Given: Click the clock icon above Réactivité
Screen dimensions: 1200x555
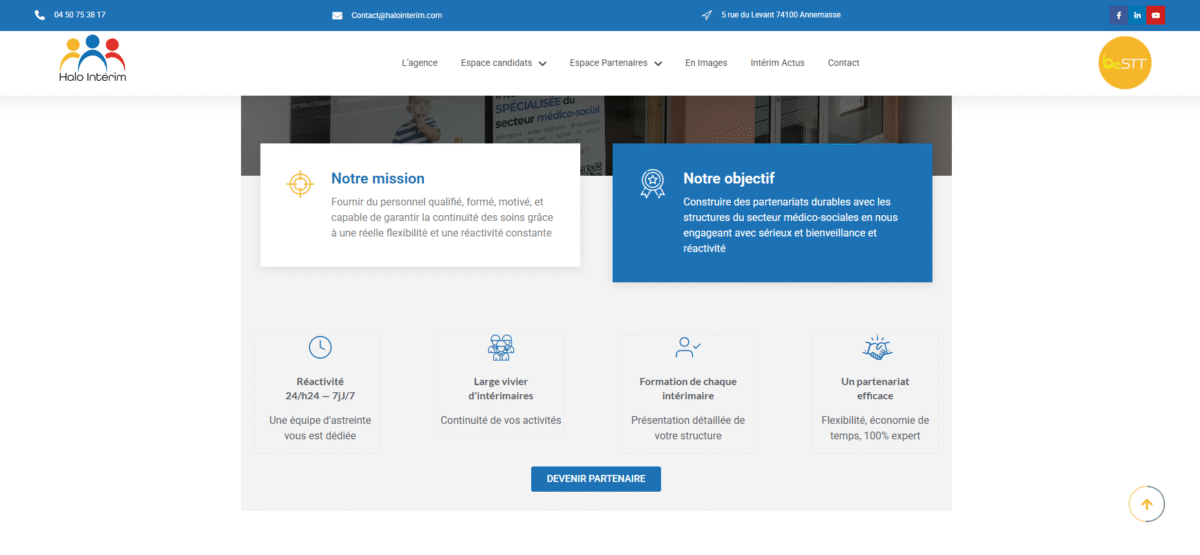Looking at the screenshot, I should tap(320, 347).
